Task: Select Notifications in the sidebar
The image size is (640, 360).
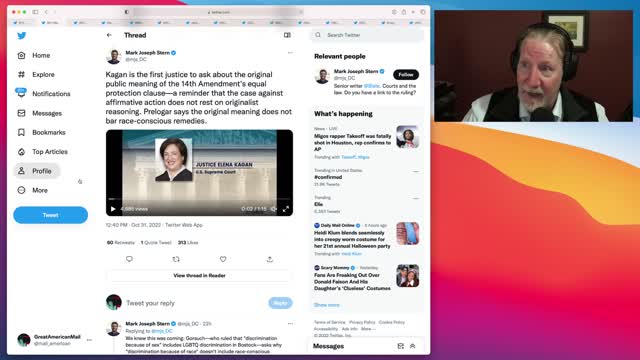Action: [x=51, y=94]
